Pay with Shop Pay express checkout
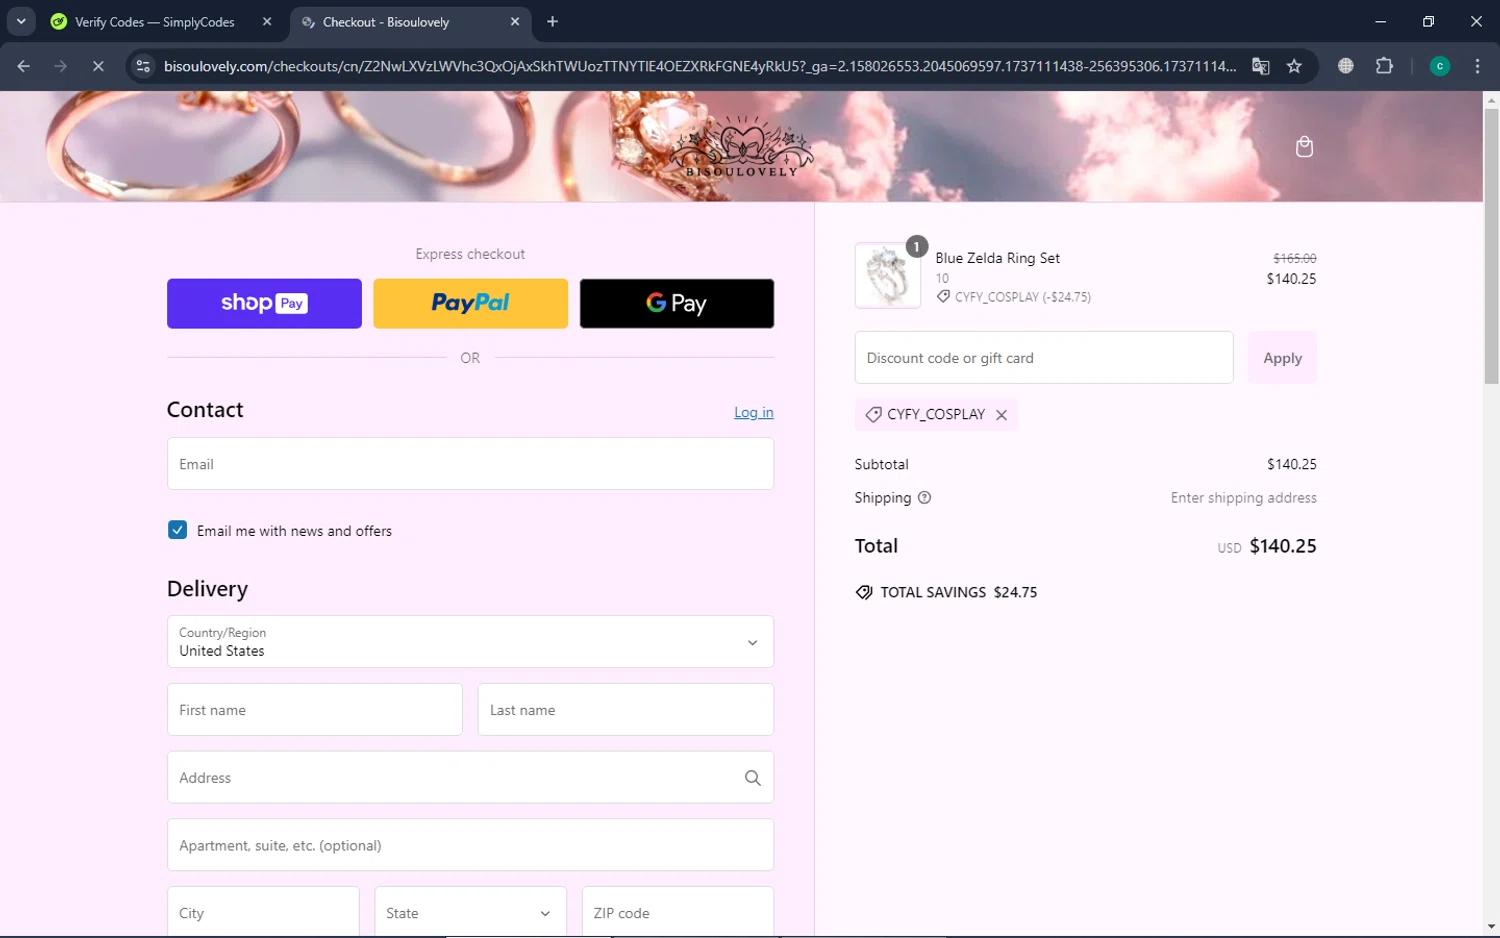Viewport: 1500px width, 938px height. [x=264, y=303]
